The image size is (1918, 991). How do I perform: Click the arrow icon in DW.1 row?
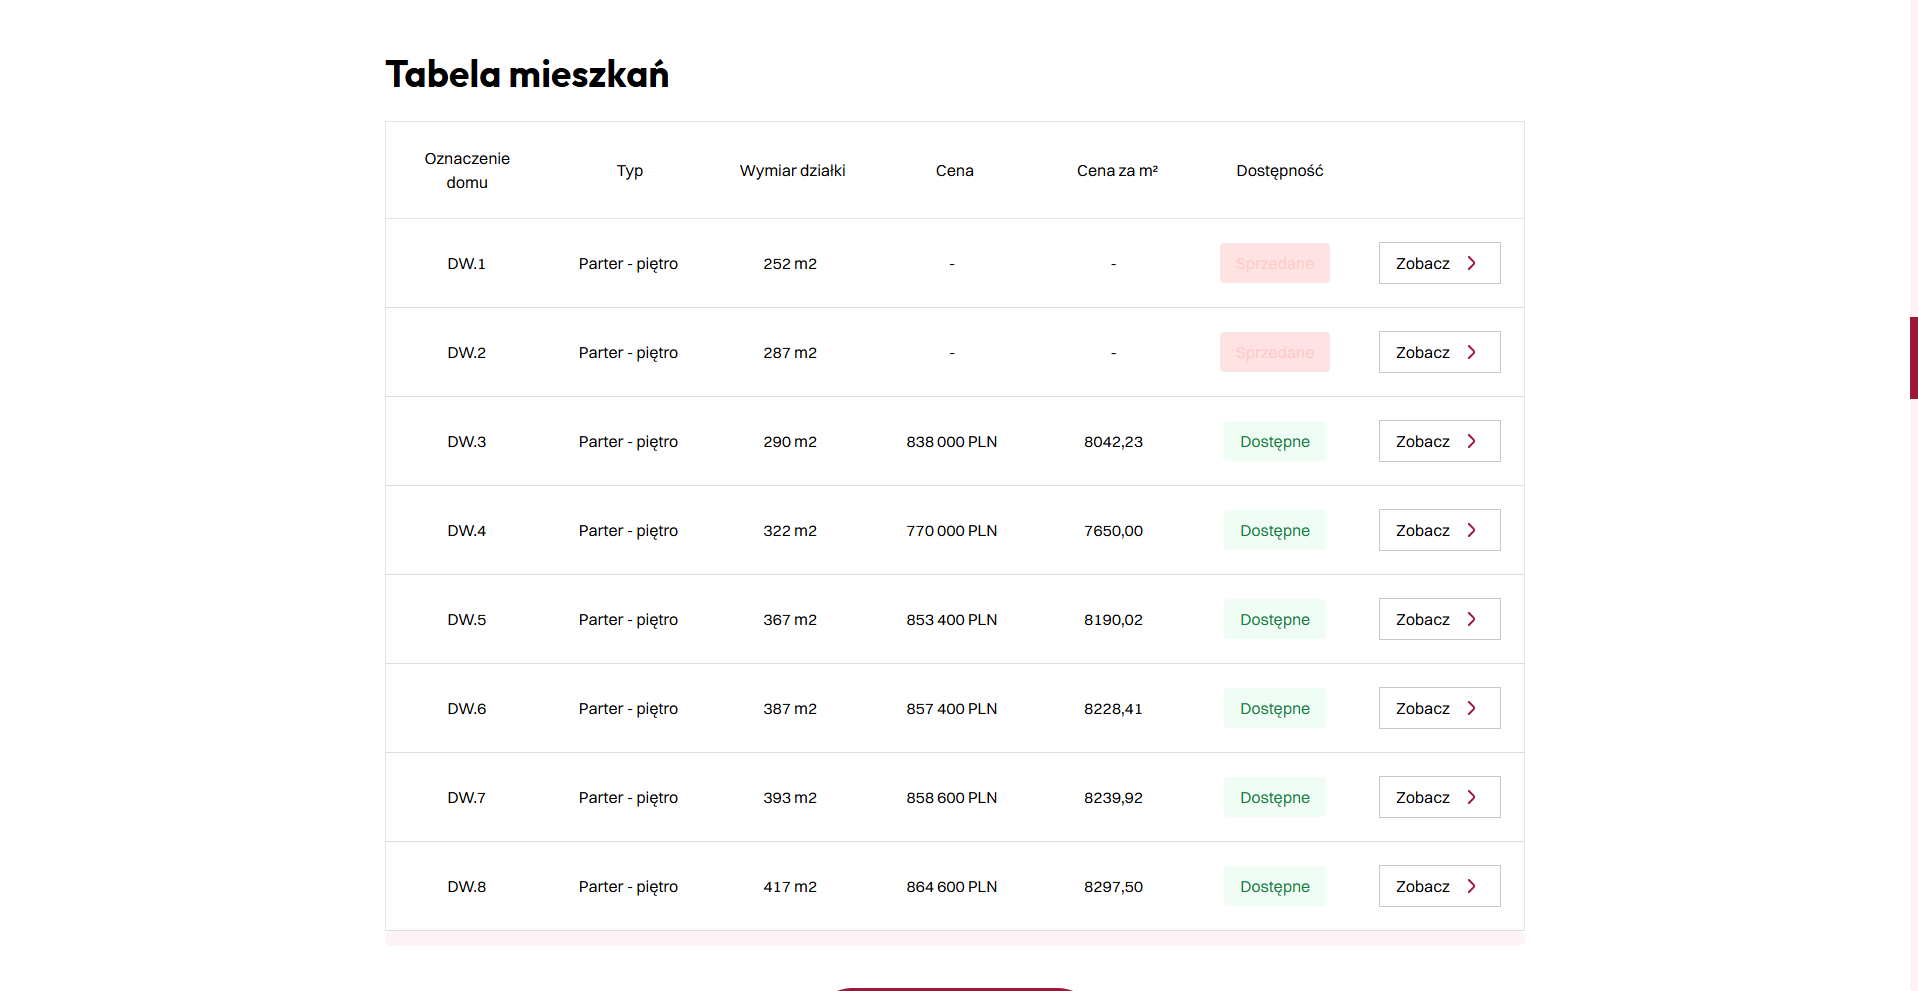[1471, 263]
